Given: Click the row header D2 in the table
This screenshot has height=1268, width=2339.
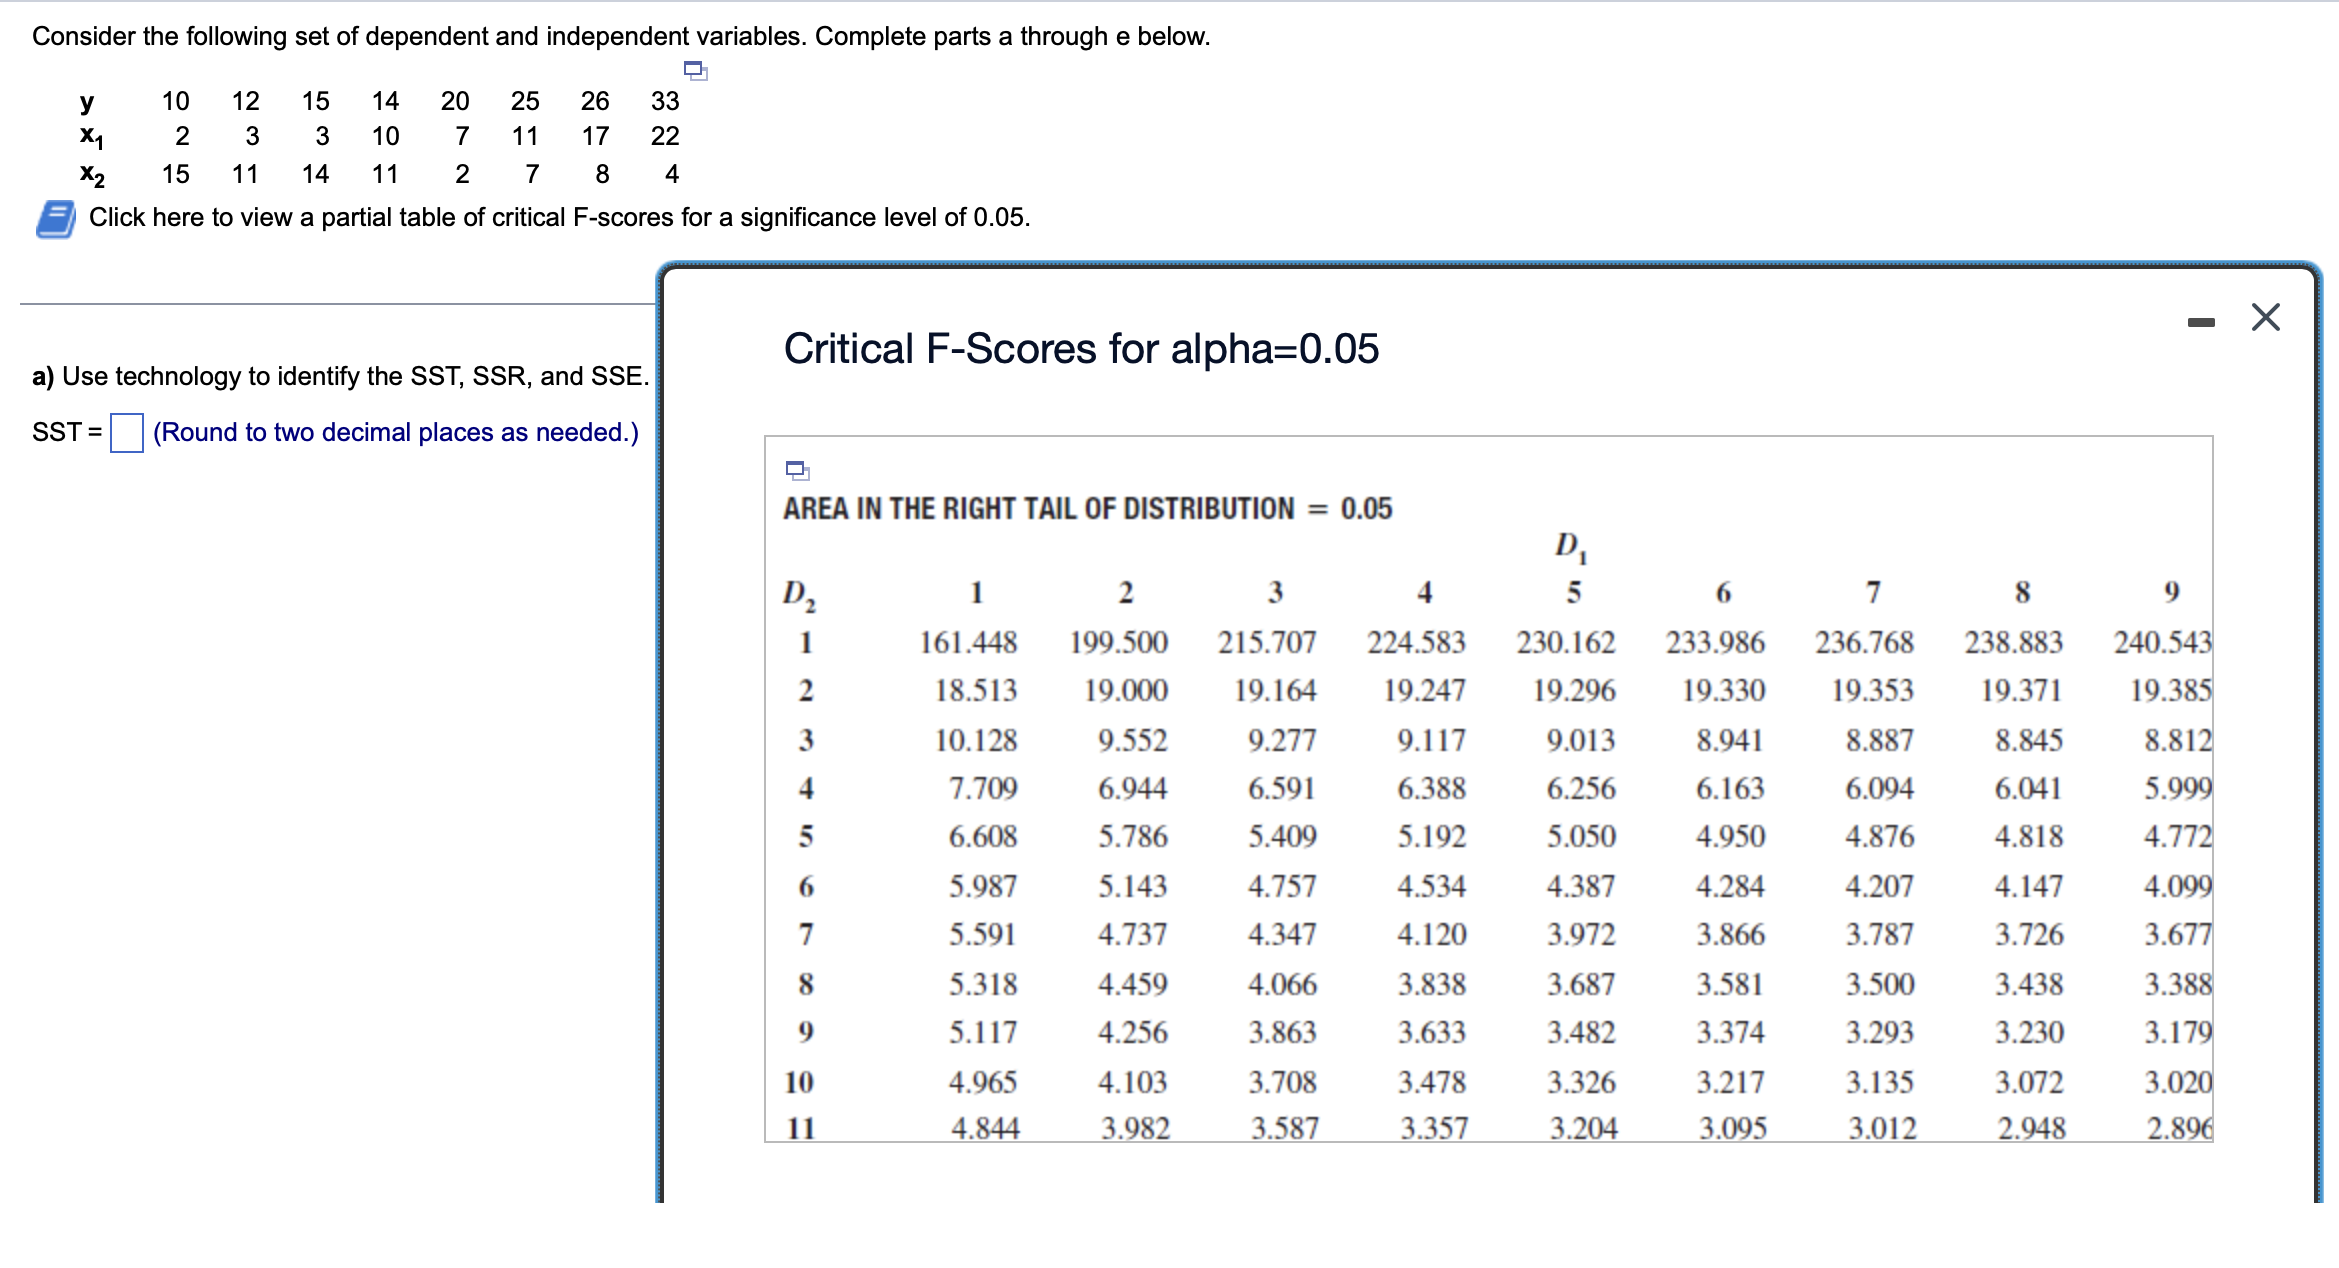Looking at the screenshot, I should pos(800,594).
